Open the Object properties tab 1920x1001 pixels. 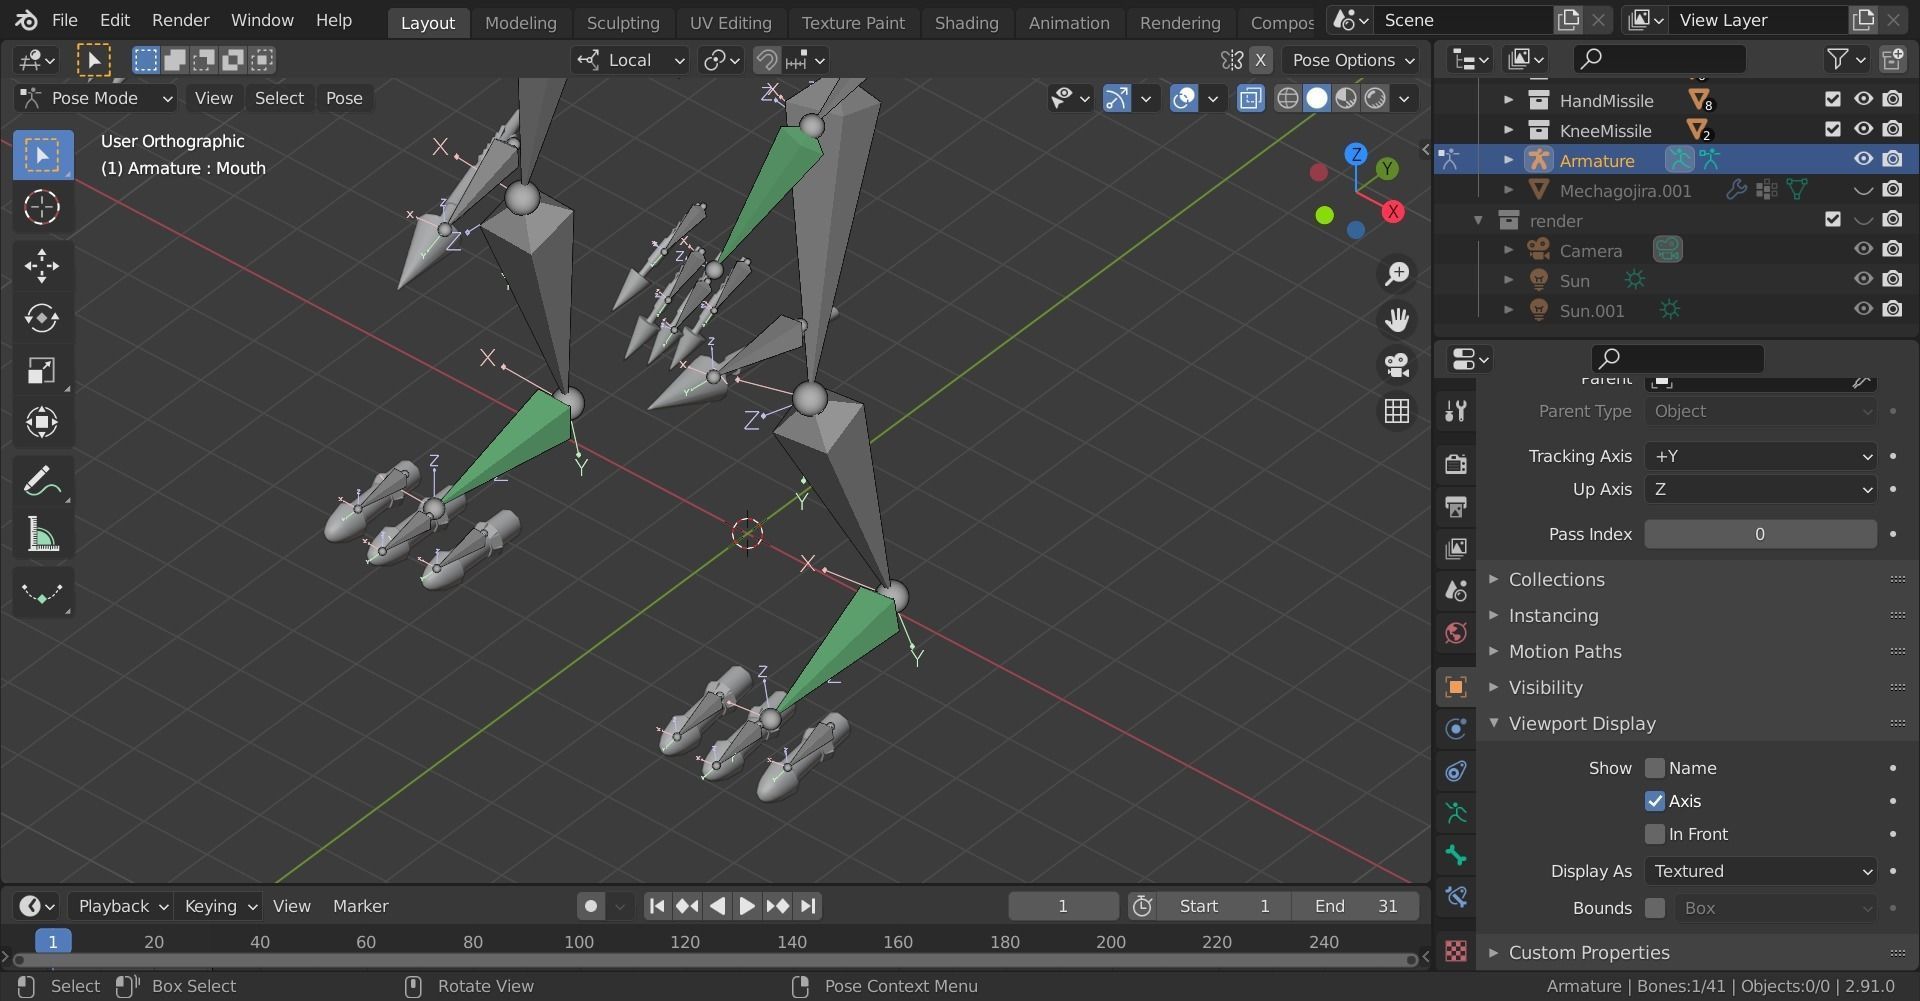click(x=1456, y=686)
